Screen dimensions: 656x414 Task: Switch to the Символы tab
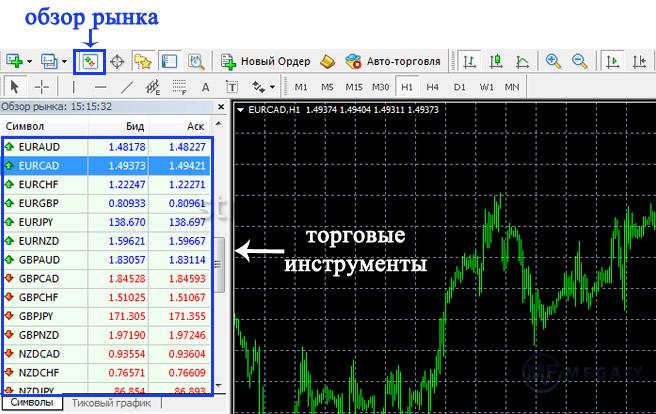(x=31, y=404)
